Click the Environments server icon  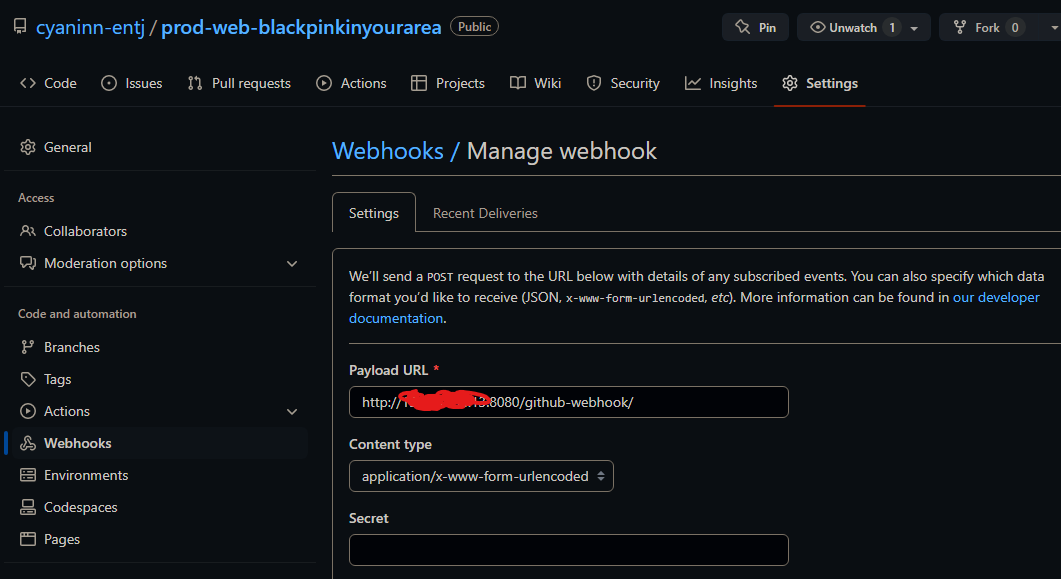28,475
